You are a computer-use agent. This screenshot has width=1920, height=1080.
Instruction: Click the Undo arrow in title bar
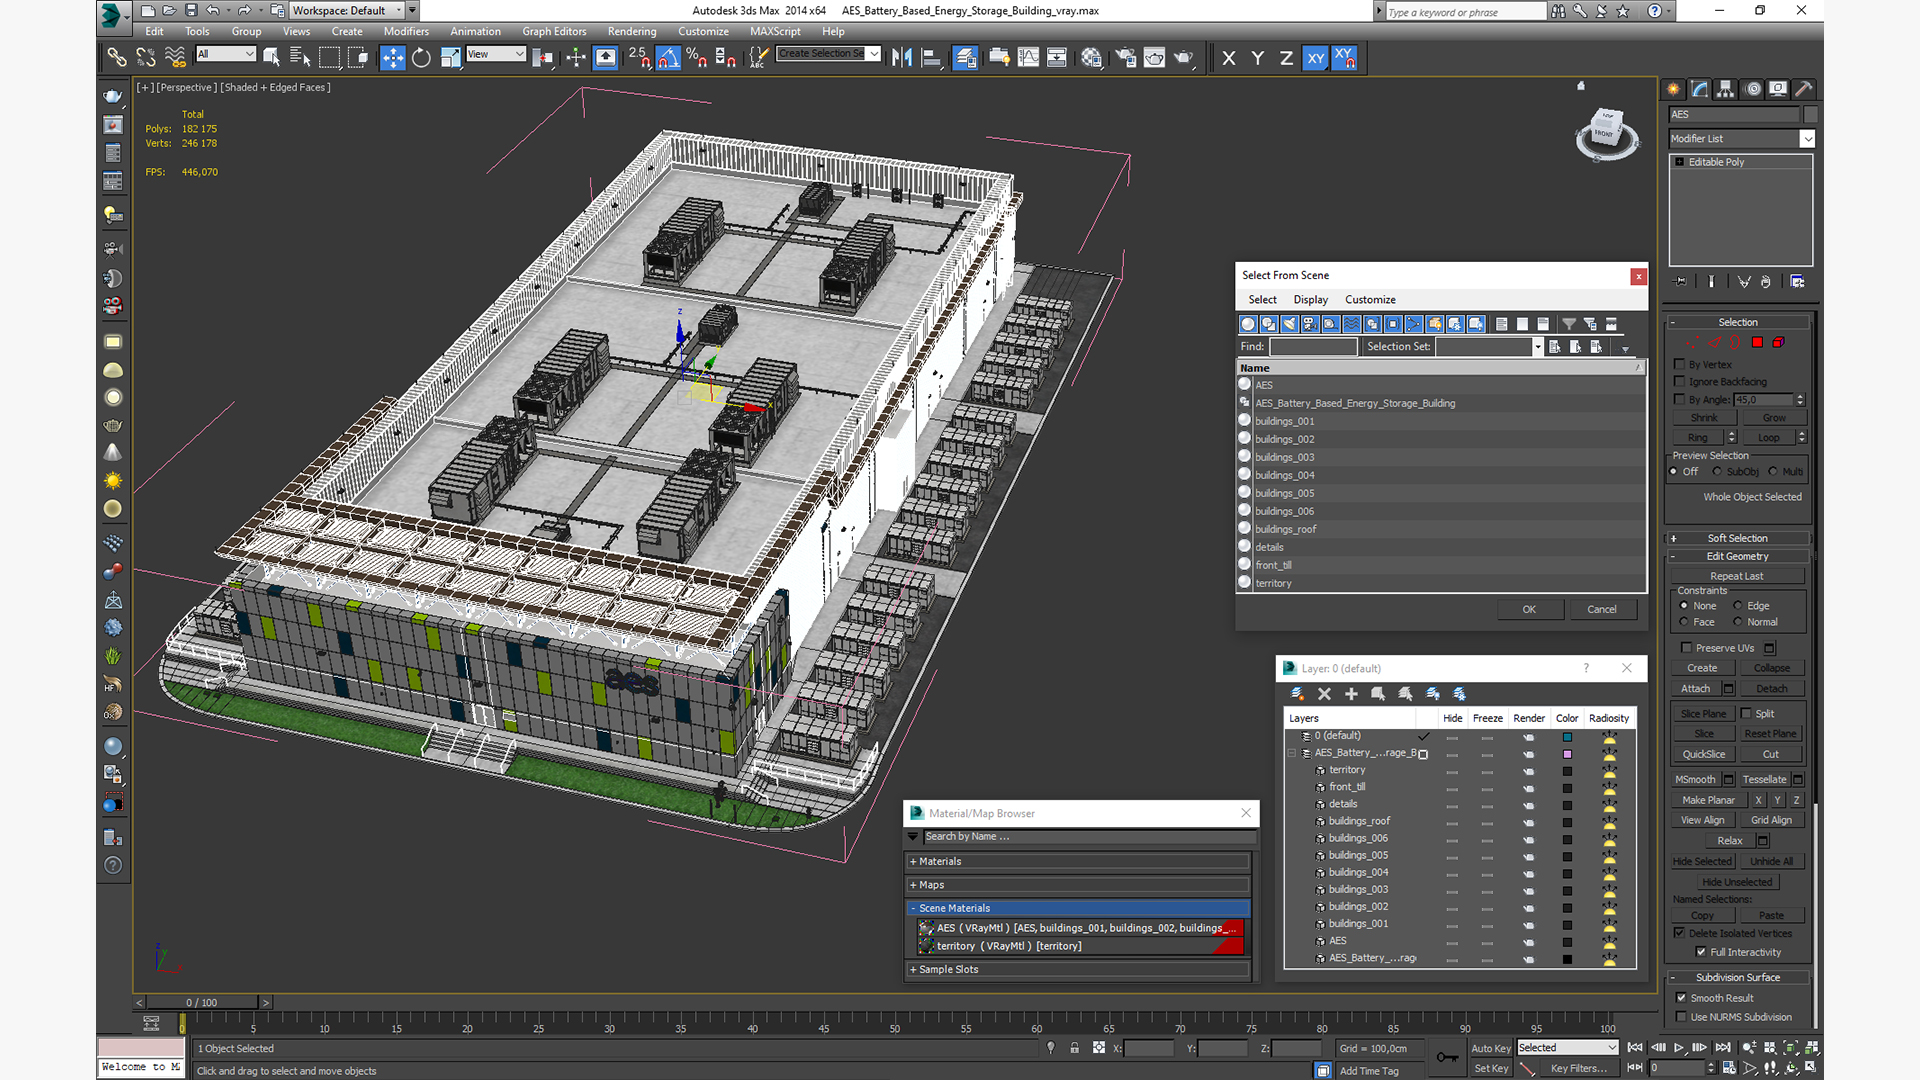(x=212, y=11)
